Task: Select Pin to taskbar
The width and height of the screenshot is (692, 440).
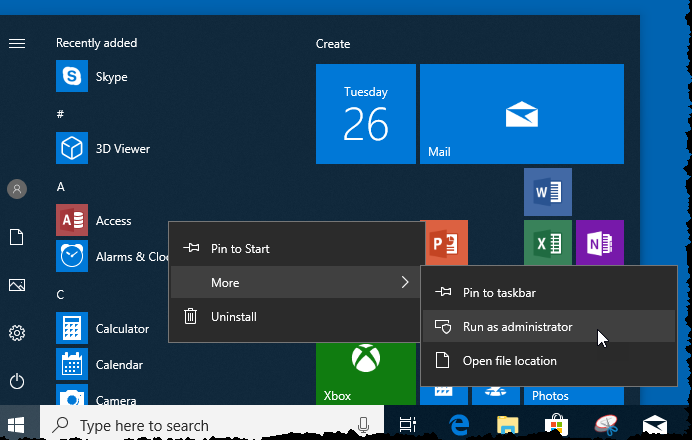Action: pyautogui.click(x=549, y=293)
